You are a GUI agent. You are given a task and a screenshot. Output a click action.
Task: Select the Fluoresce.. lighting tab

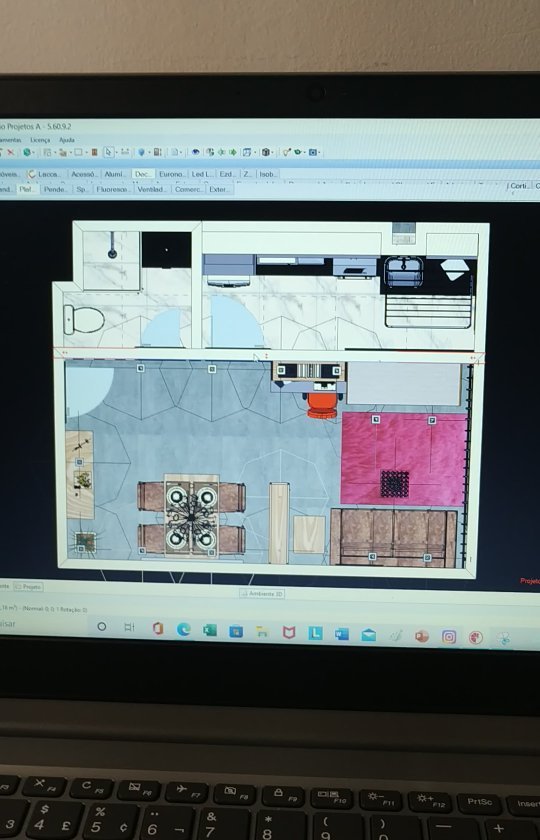click(113, 189)
